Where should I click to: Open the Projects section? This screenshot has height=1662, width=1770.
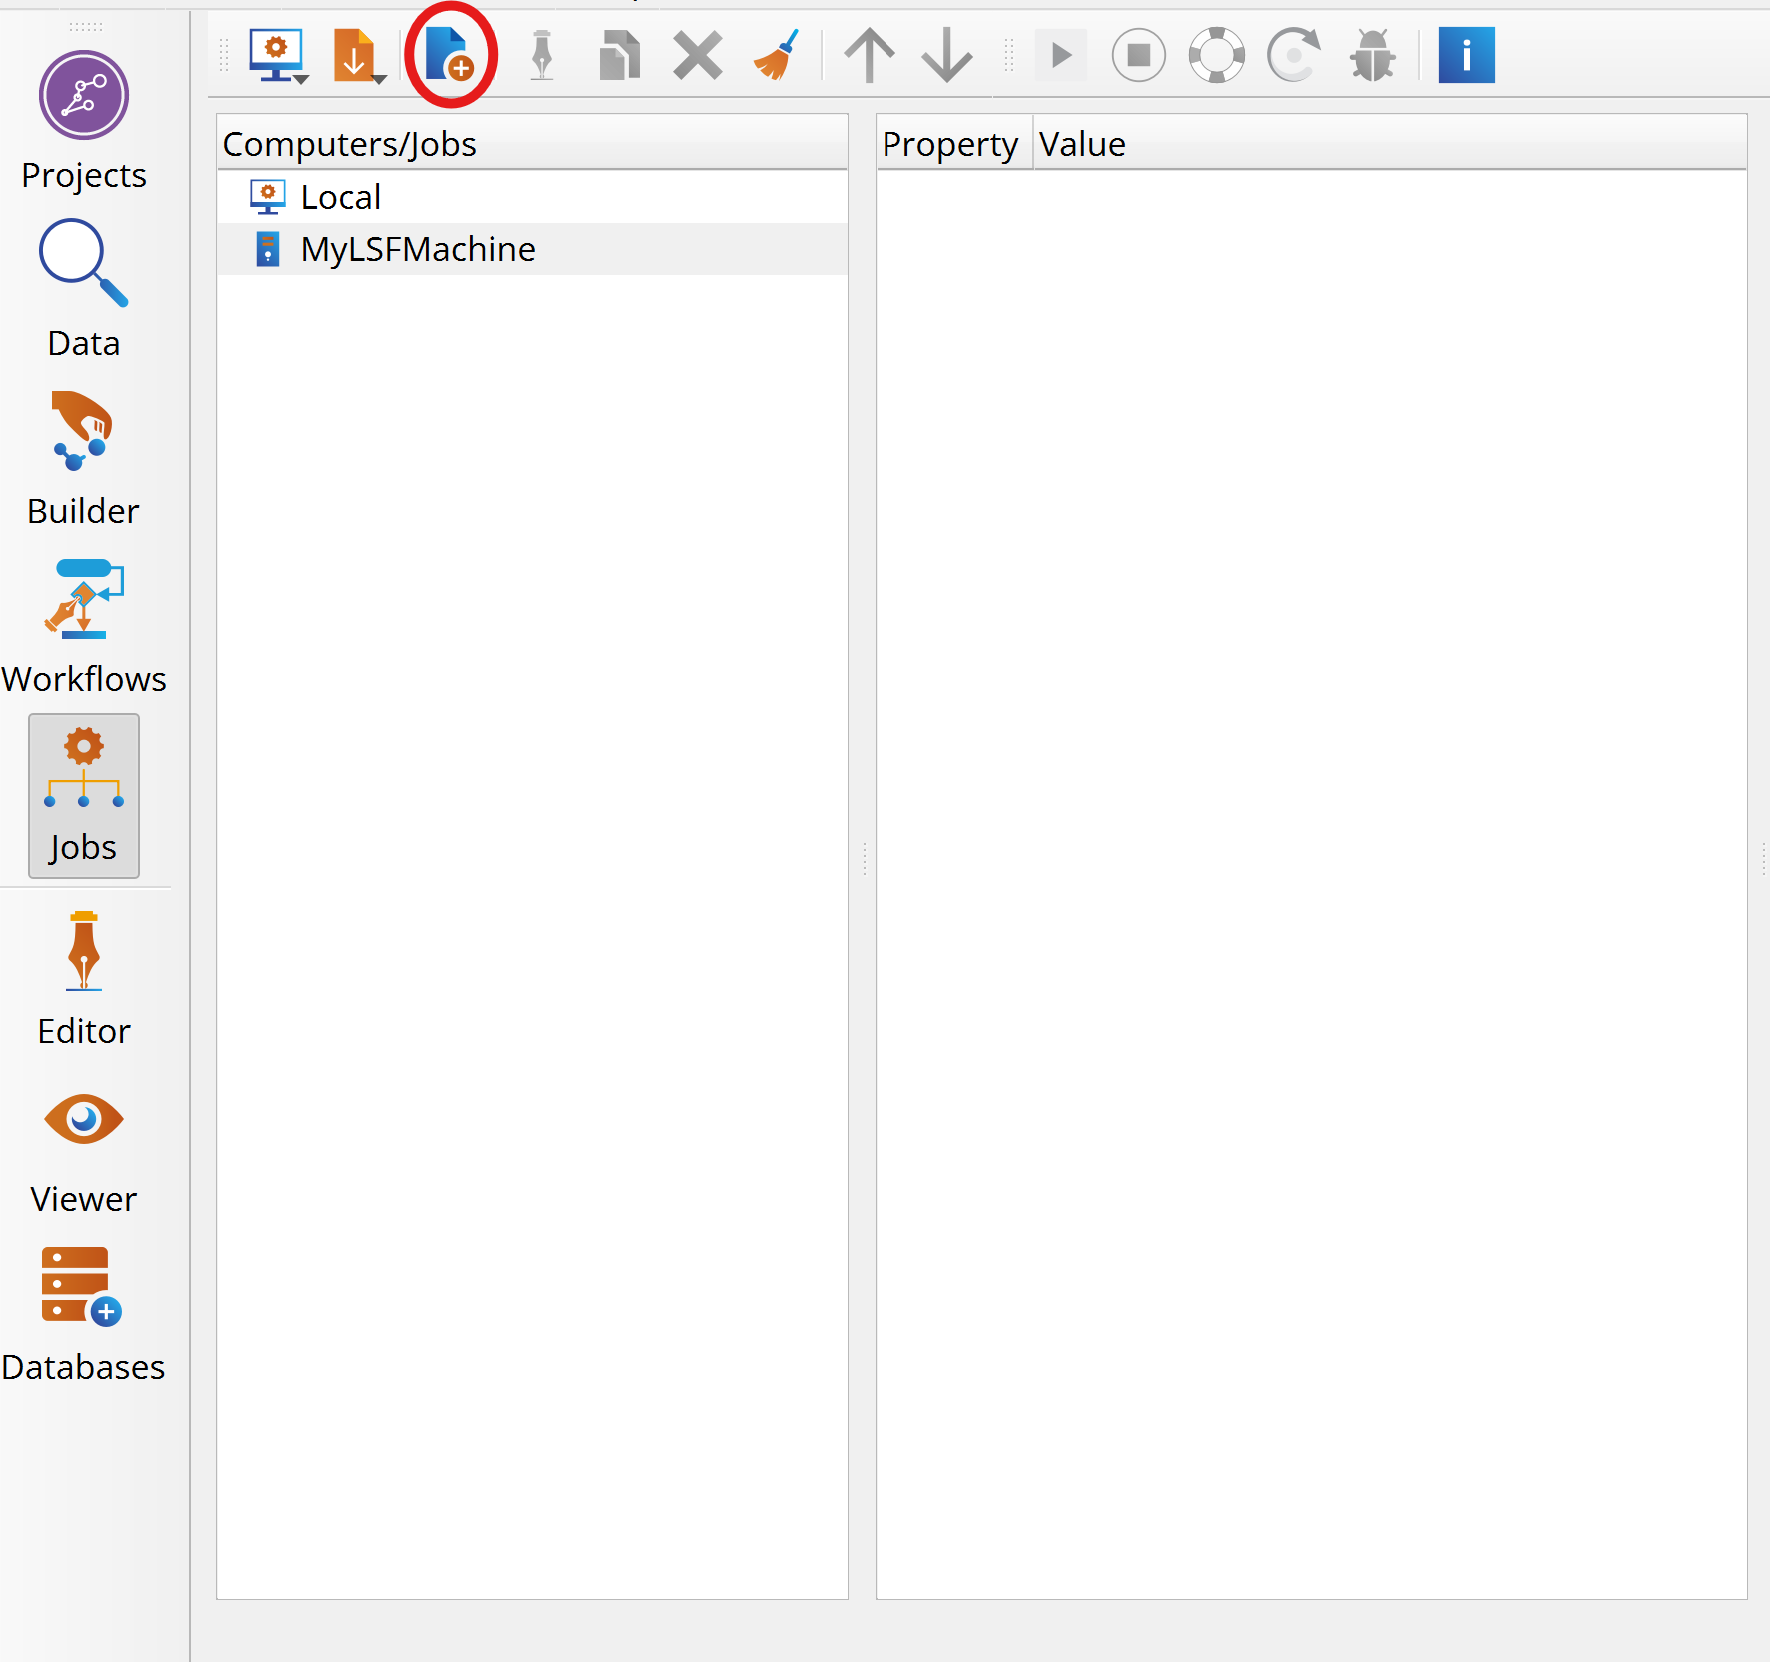pyautogui.click(x=84, y=120)
